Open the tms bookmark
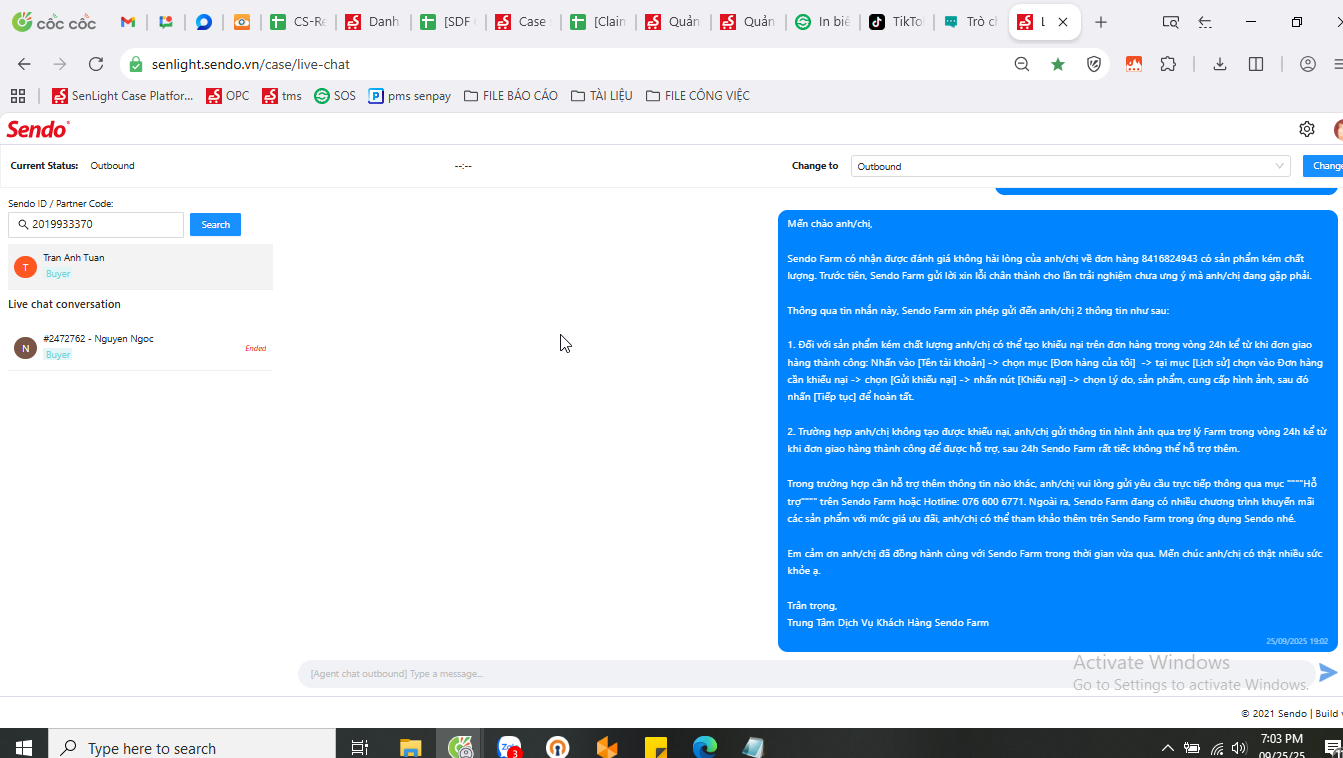Viewport: 1343px width, 758px height. pyautogui.click(x=282, y=96)
